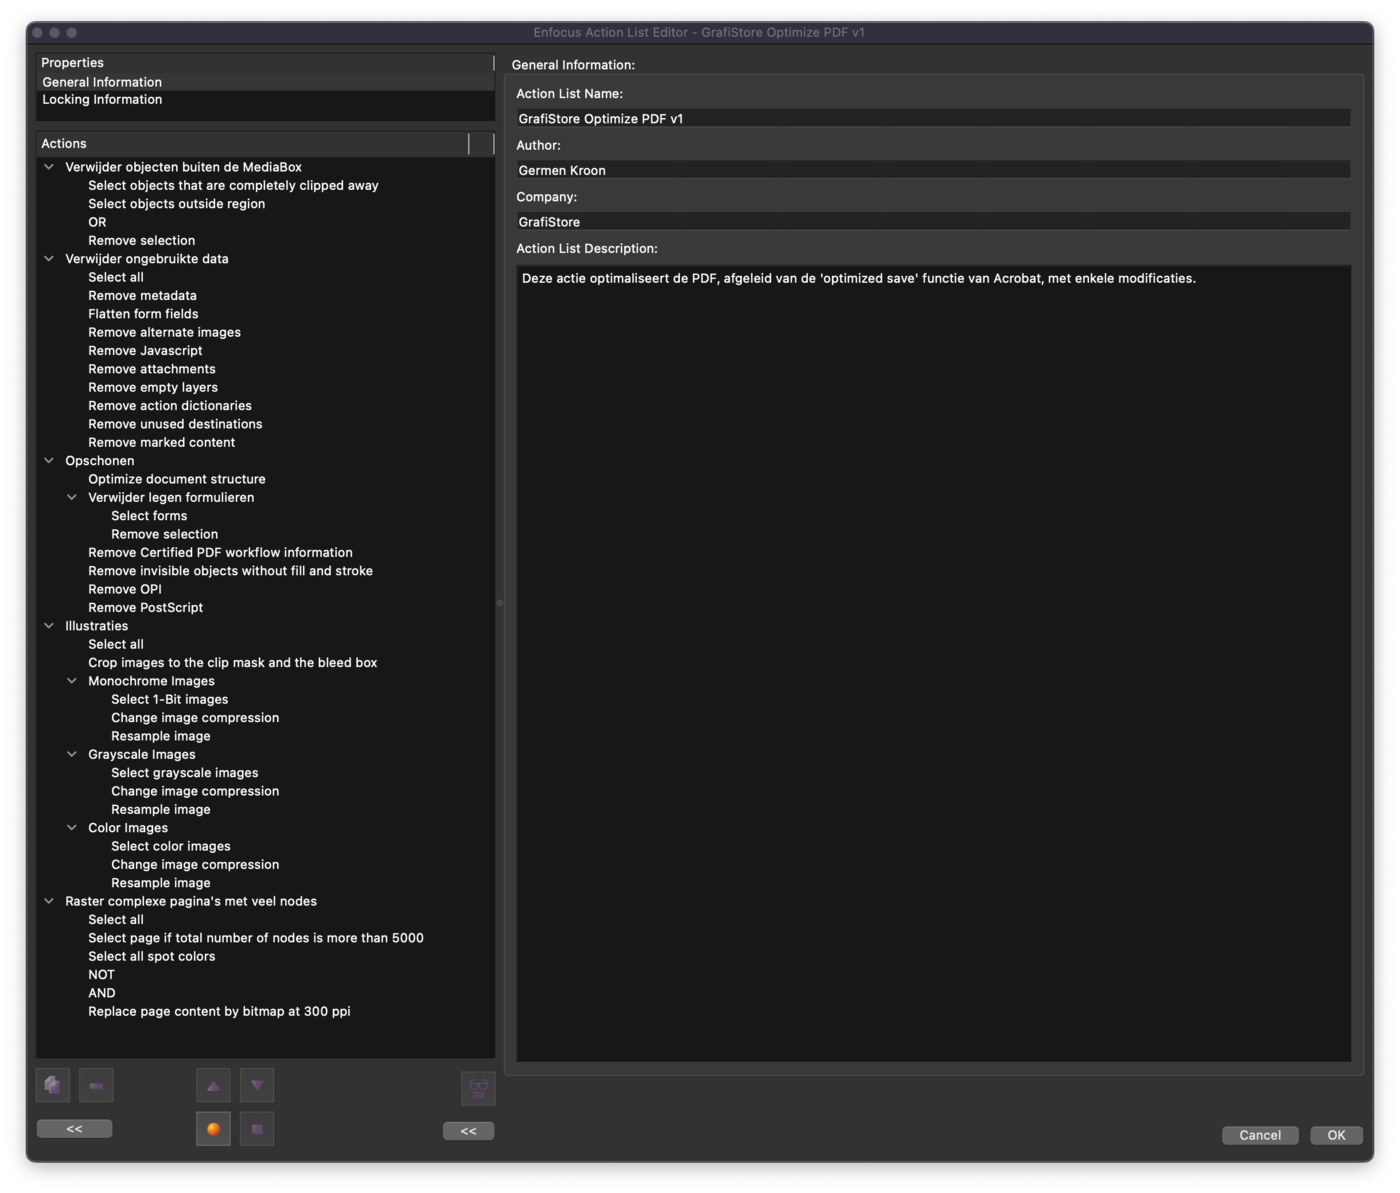The image size is (1400, 1193).
Task: Select 'Crop images to the clip mask and the bleed box'
Action: [x=232, y=663]
